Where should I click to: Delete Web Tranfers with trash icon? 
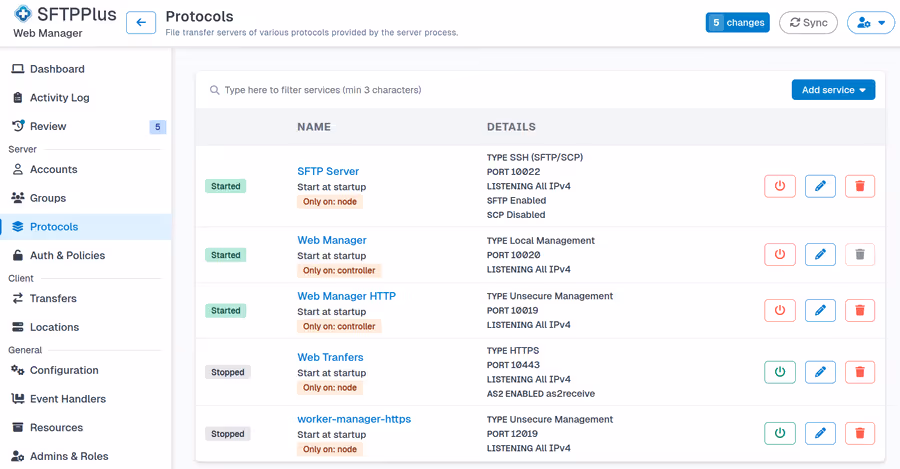click(x=860, y=372)
